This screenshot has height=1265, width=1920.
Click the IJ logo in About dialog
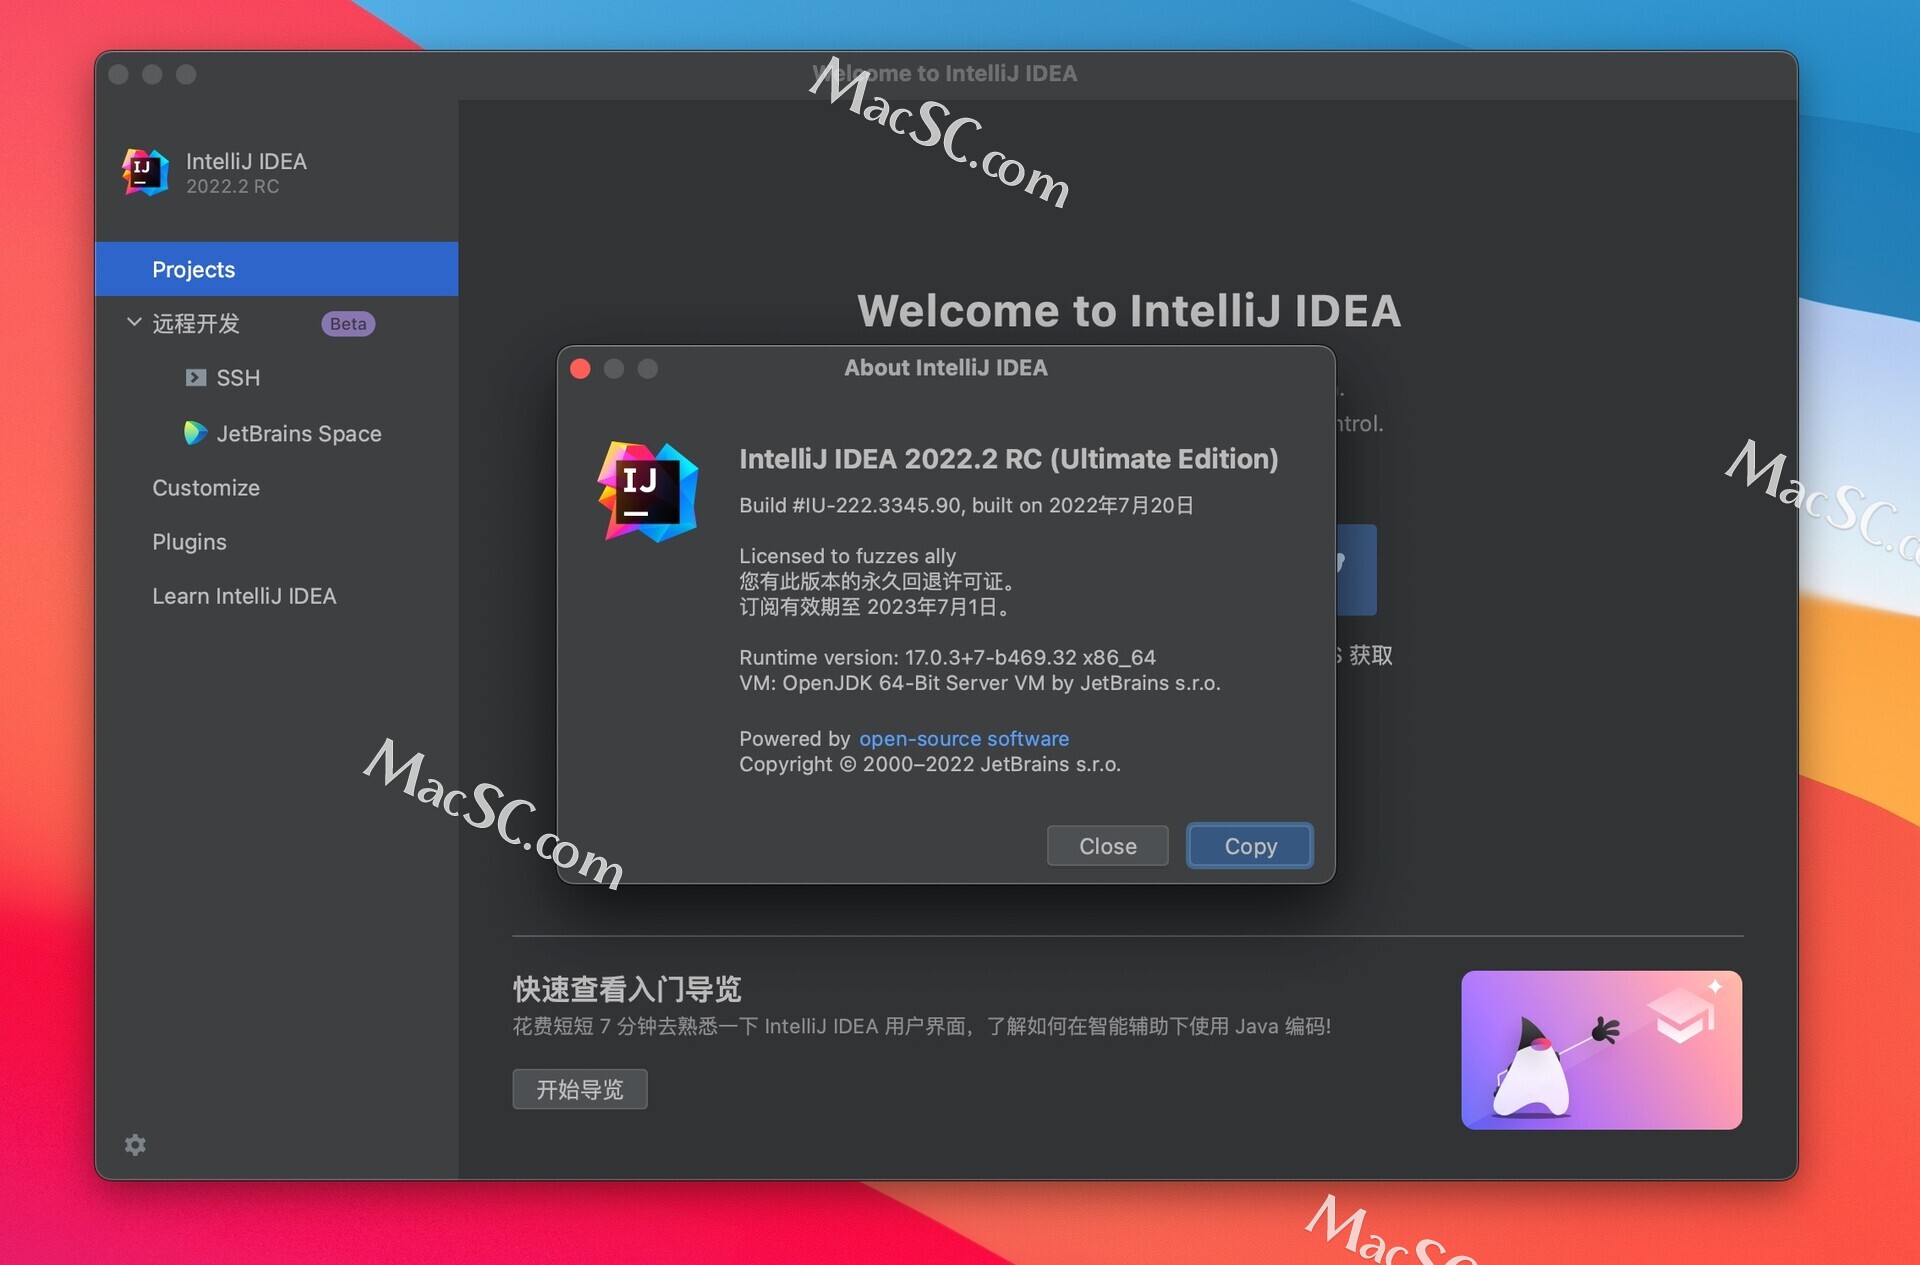(648, 492)
